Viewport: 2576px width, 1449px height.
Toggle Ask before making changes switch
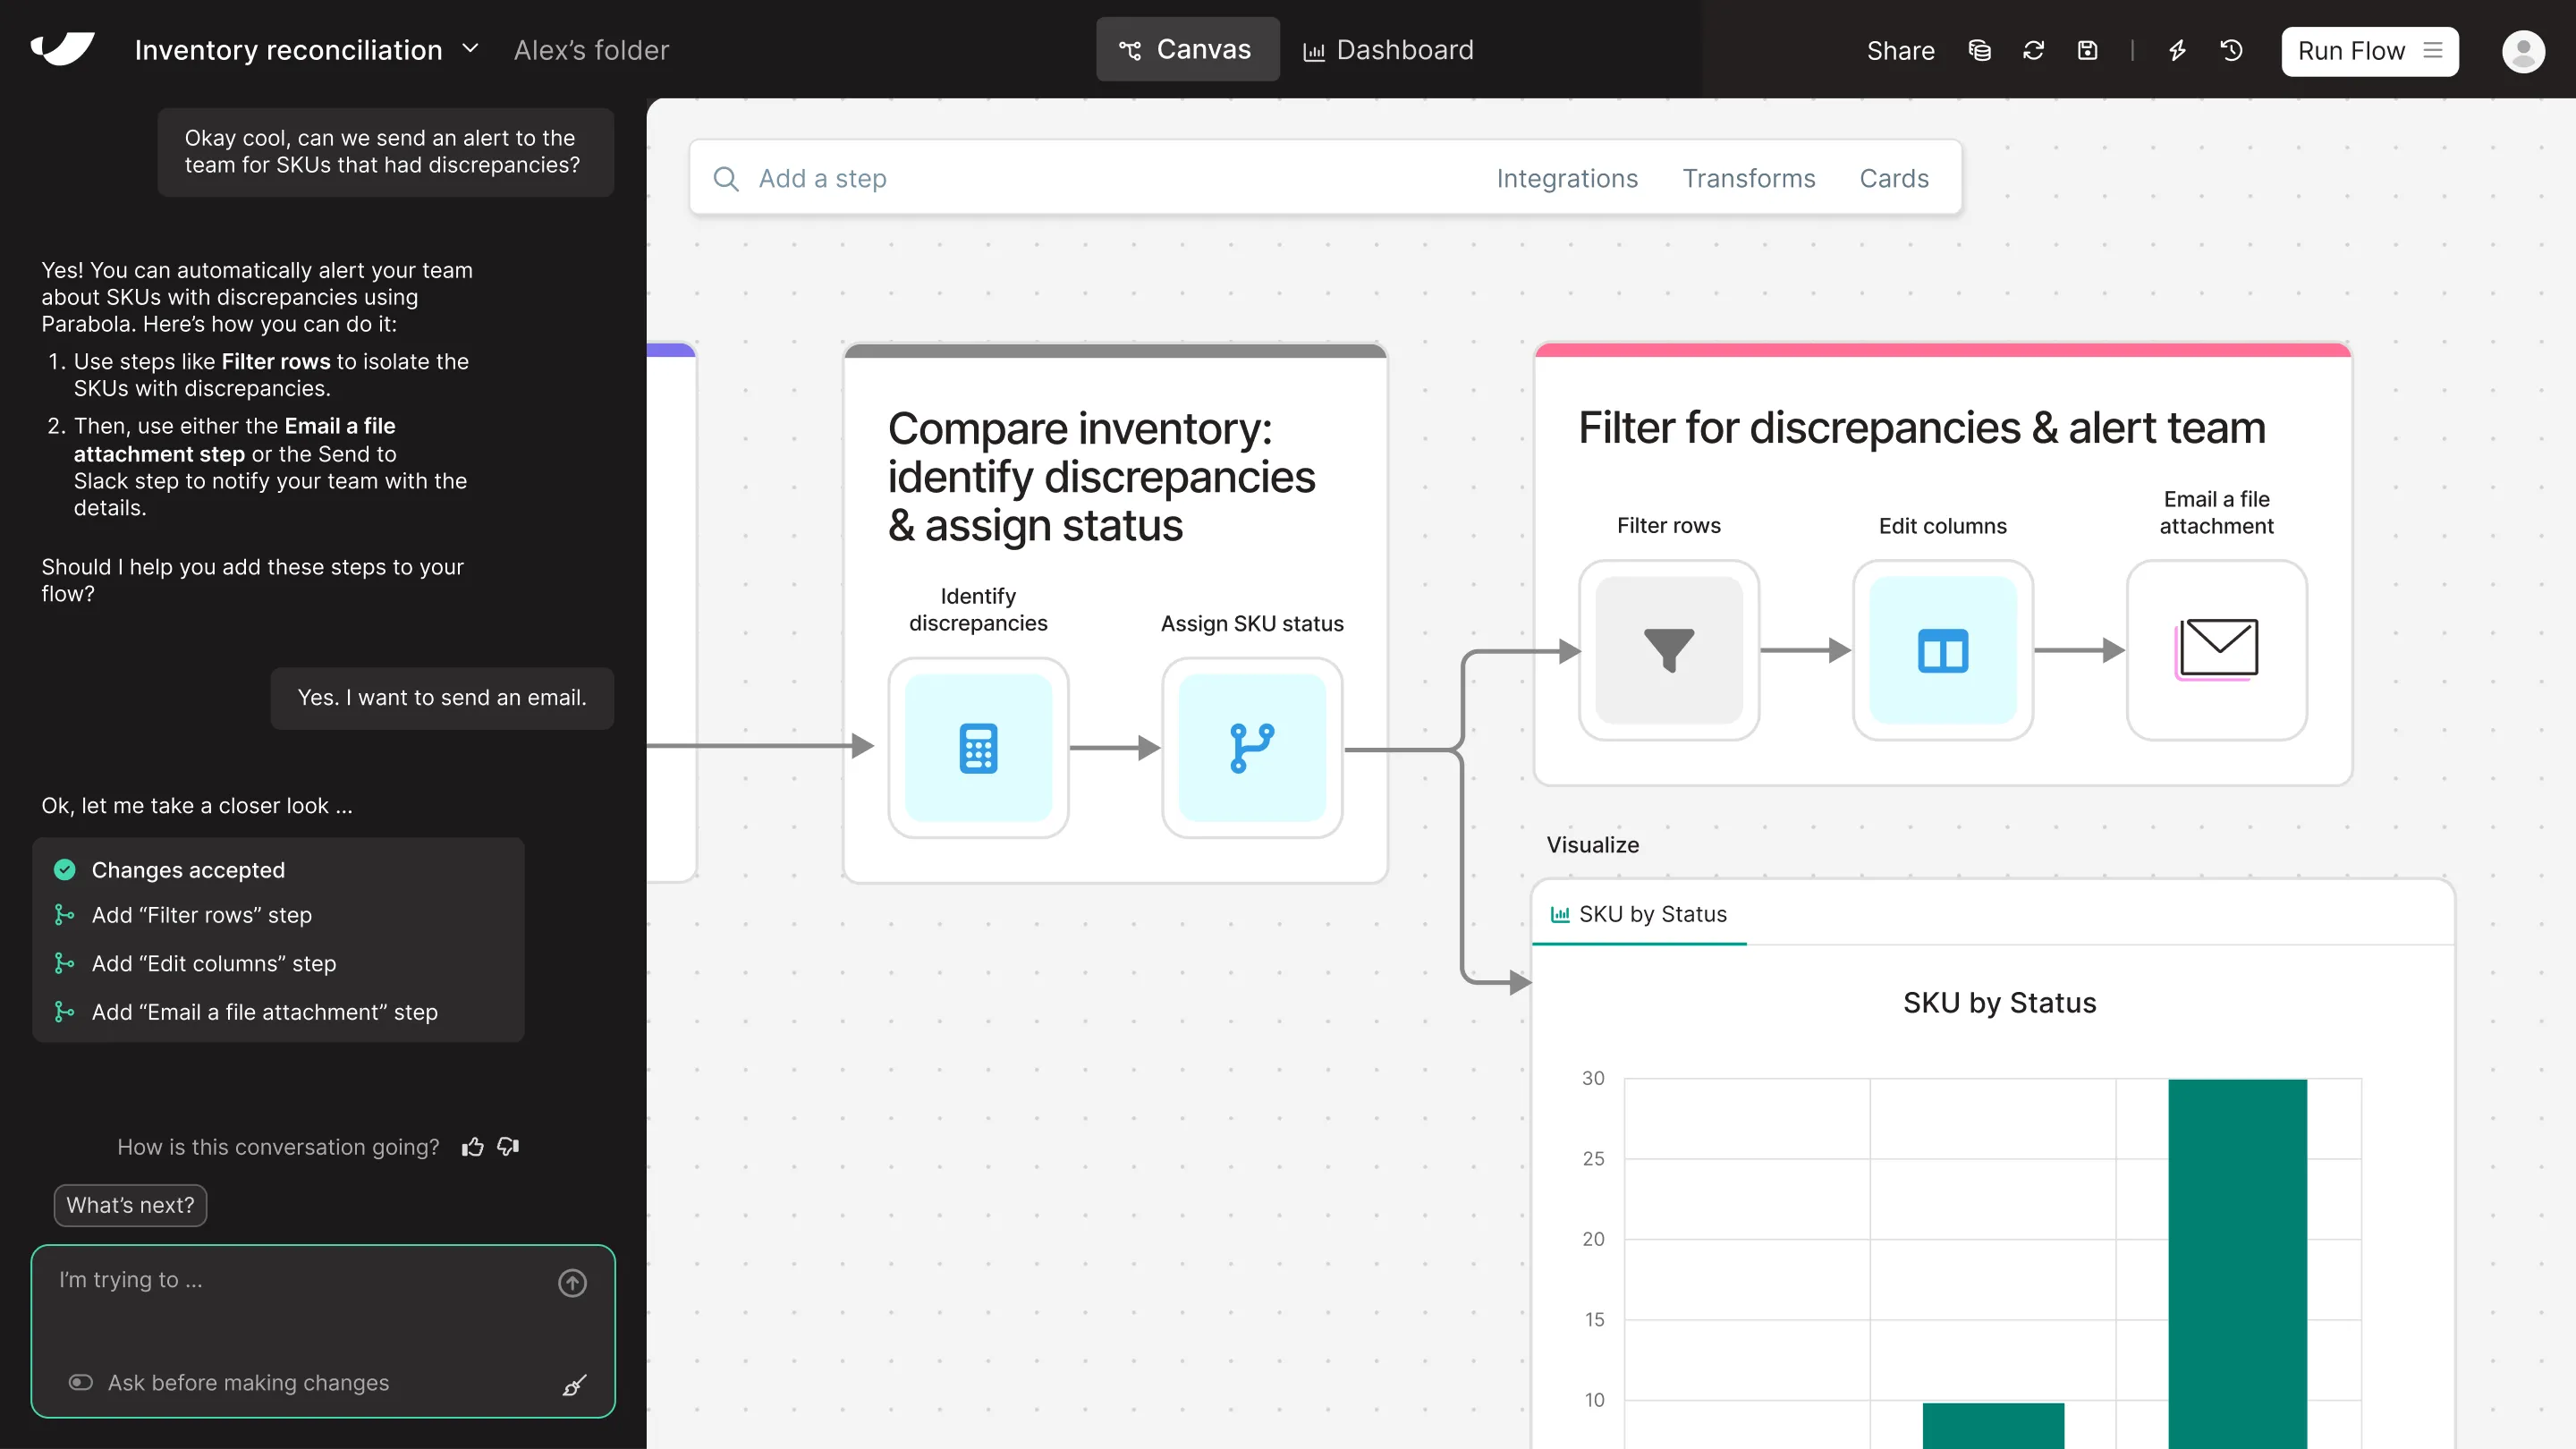coord(80,1382)
